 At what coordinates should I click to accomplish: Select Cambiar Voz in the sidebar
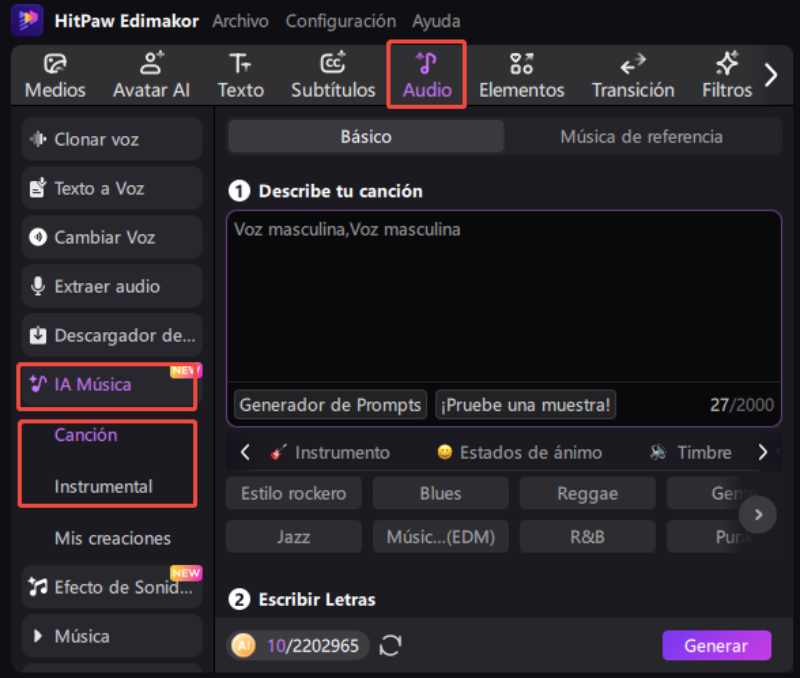pos(112,237)
